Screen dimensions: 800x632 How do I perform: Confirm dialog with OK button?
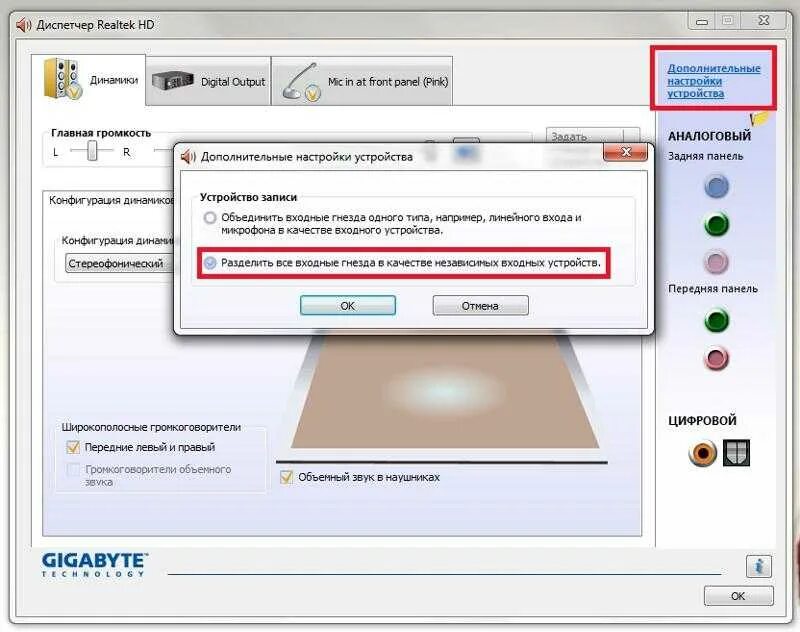click(x=347, y=306)
